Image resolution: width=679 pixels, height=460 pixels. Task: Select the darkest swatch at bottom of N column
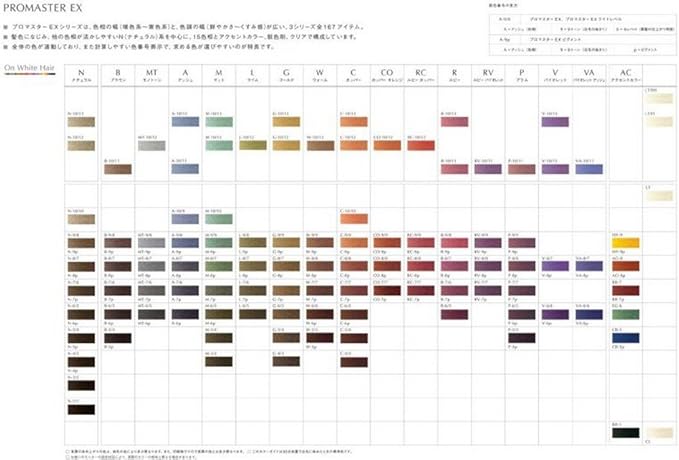point(81,409)
